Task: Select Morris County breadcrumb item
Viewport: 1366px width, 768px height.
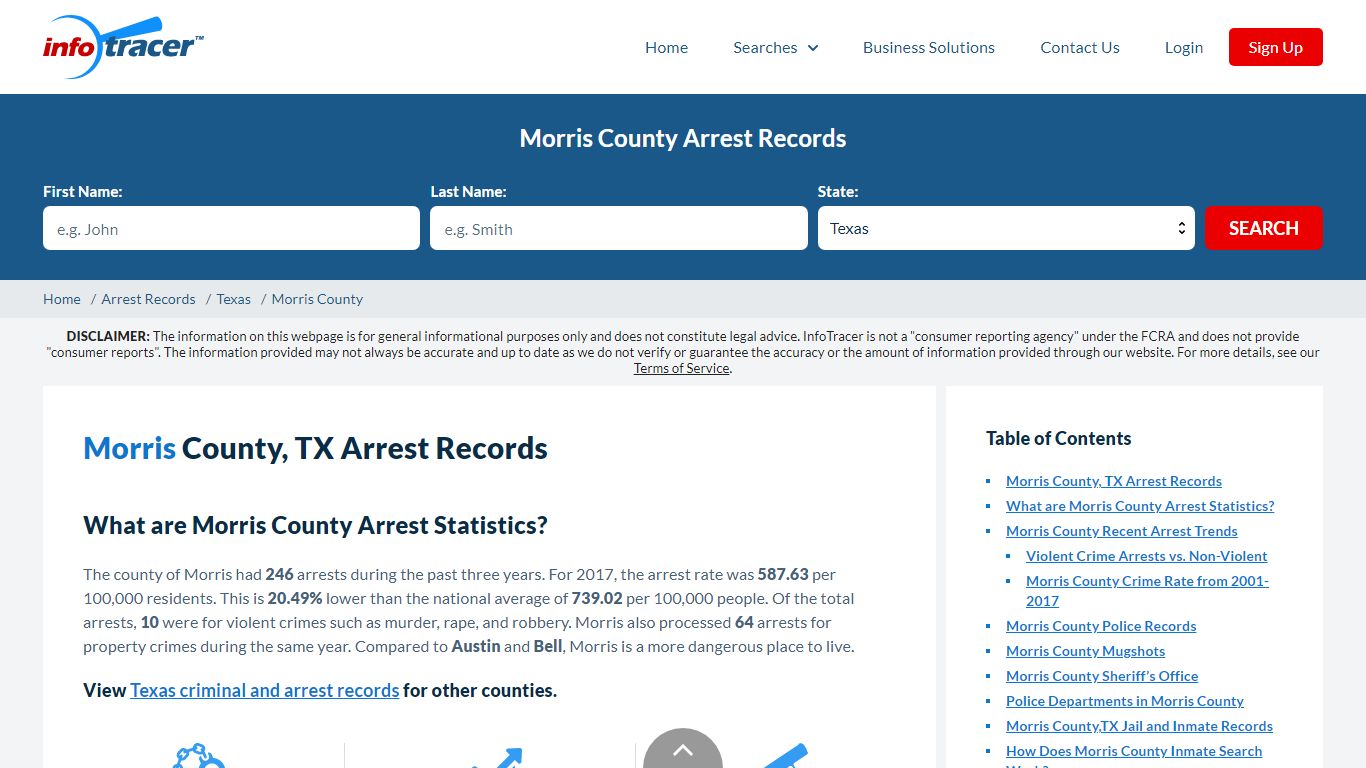Action: (317, 299)
